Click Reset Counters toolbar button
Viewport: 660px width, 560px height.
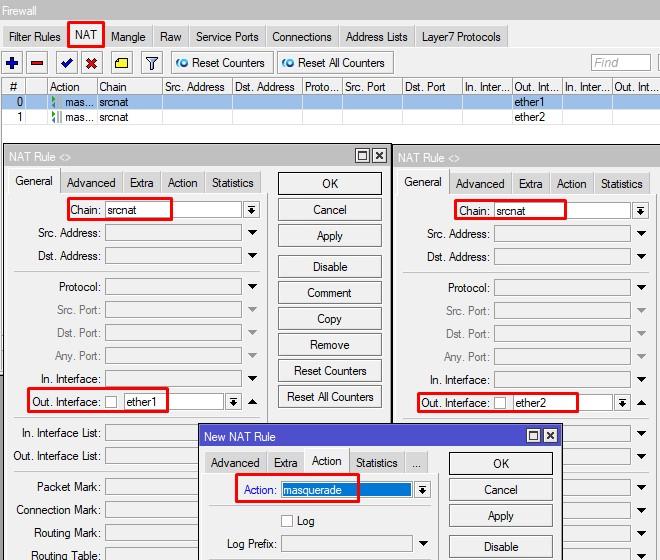220,63
